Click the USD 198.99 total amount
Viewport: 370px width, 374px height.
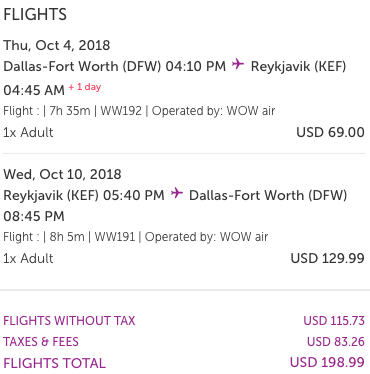(x=327, y=362)
